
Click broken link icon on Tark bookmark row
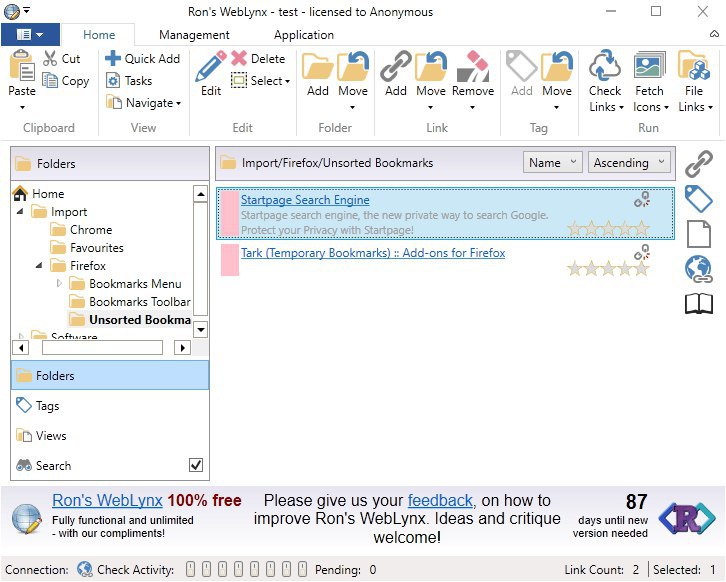pos(642,252)
